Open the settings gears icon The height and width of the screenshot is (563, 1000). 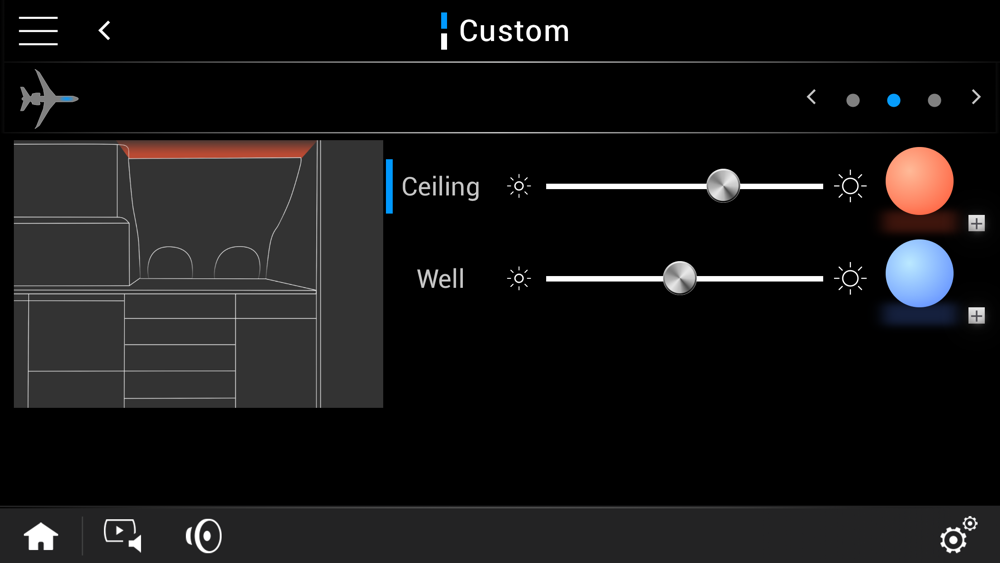click(959, 534)
